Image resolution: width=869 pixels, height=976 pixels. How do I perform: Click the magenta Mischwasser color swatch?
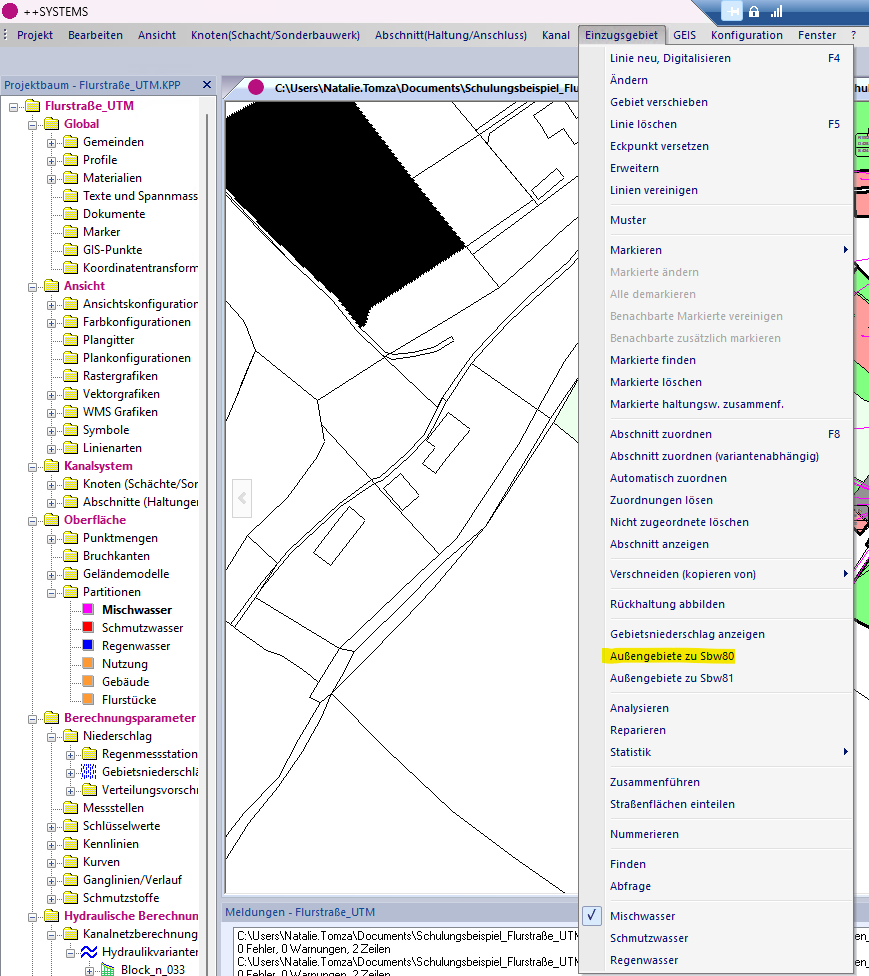88,610
